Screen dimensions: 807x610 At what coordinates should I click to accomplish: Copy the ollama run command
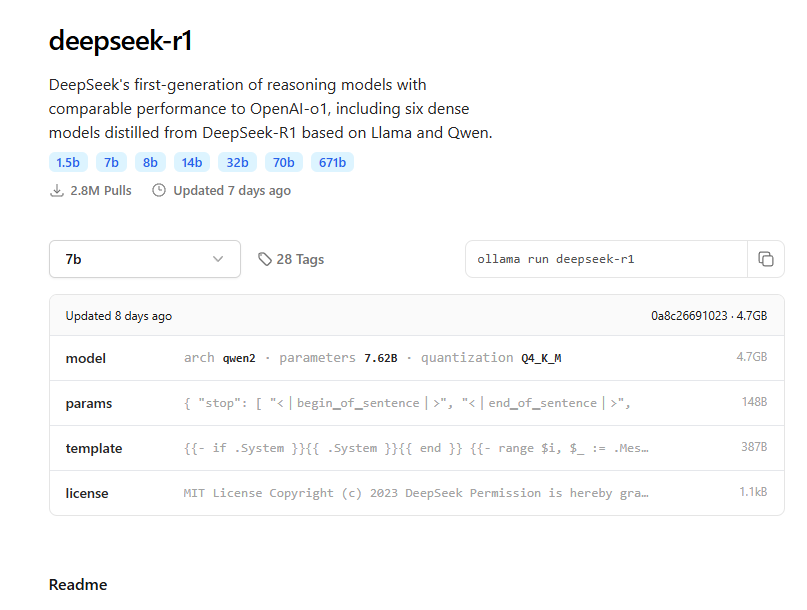tap(766, 258)
